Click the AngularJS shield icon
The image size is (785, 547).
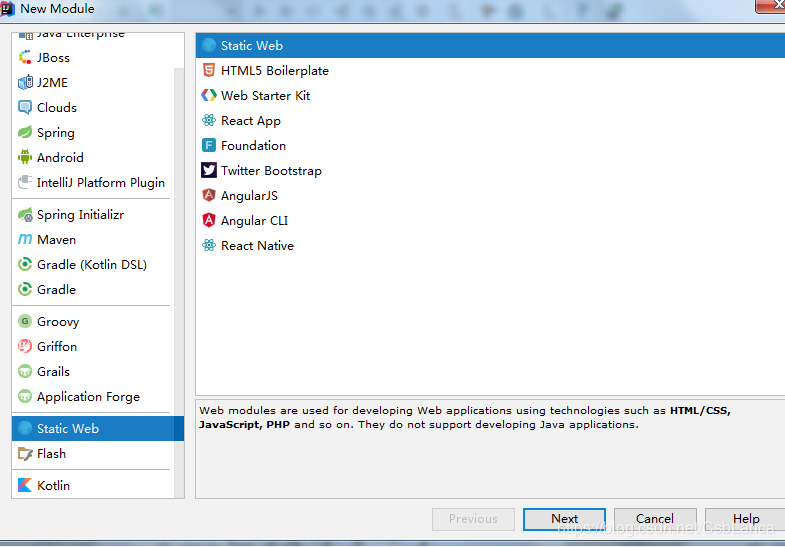tap(209, 195)
